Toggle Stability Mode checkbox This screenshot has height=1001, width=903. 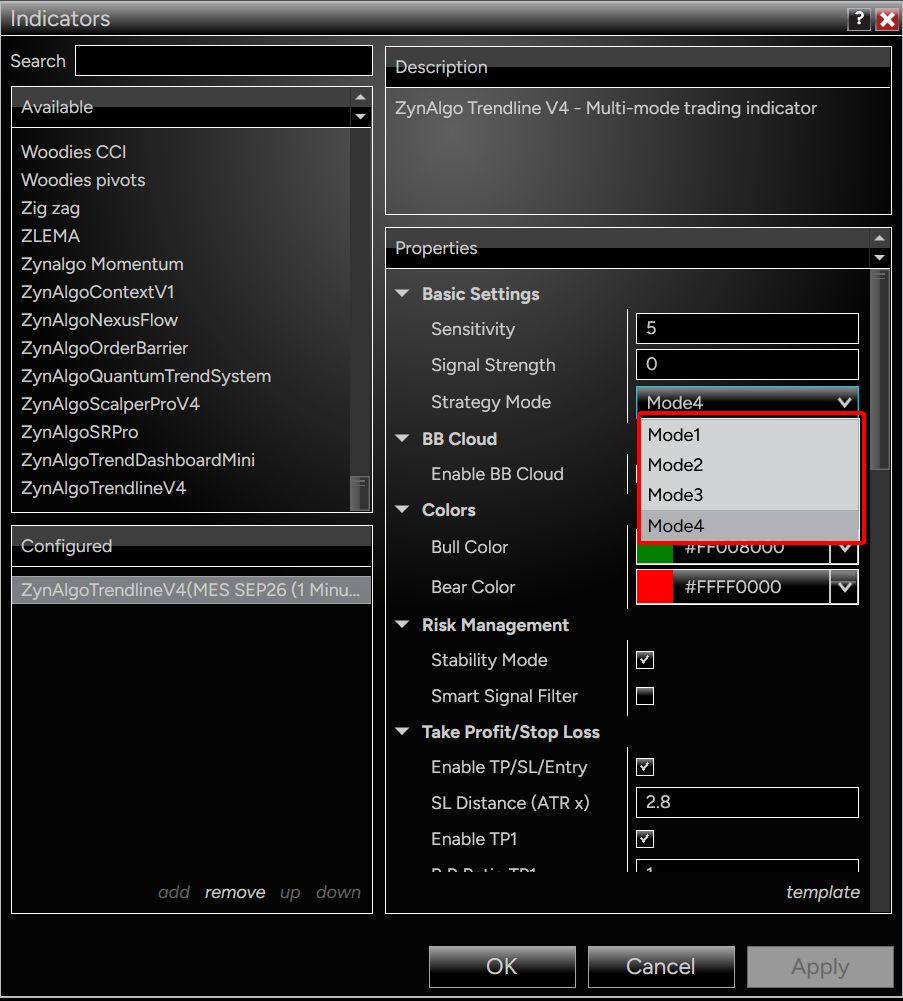click(645, 660)
